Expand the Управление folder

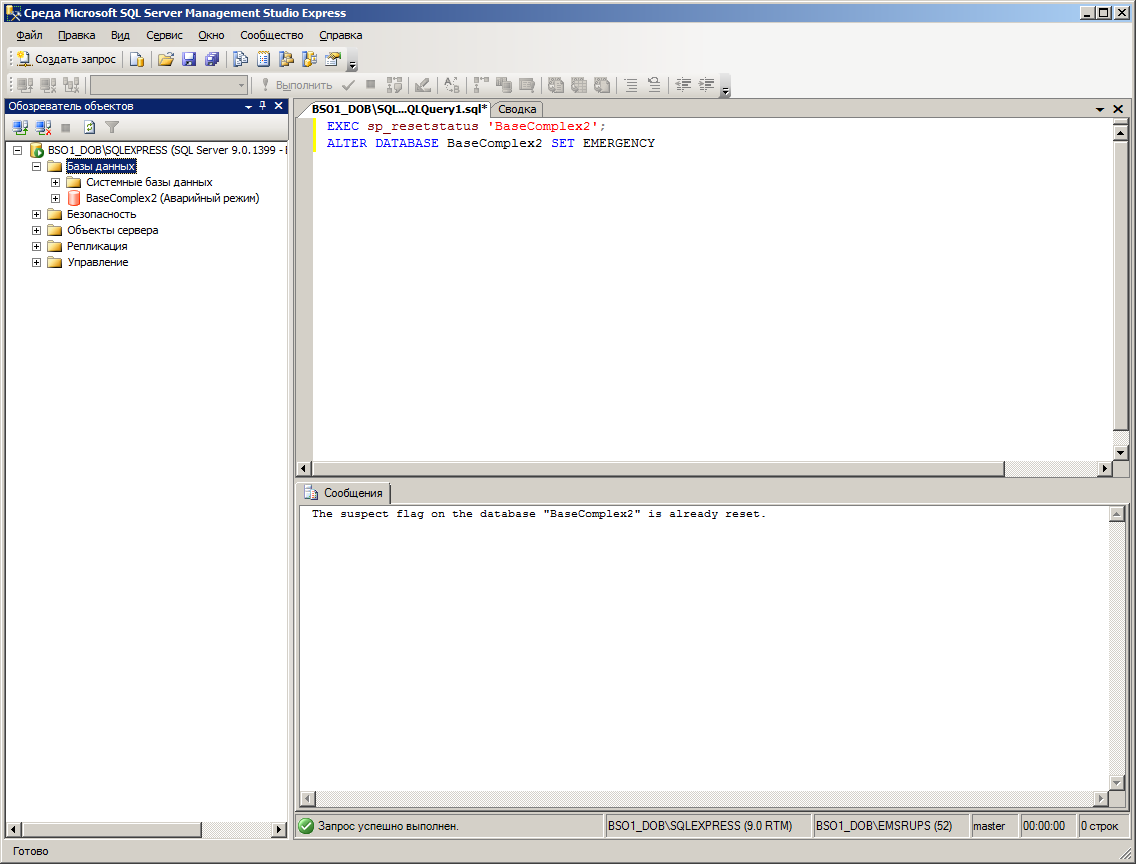(x=36, y=262)
